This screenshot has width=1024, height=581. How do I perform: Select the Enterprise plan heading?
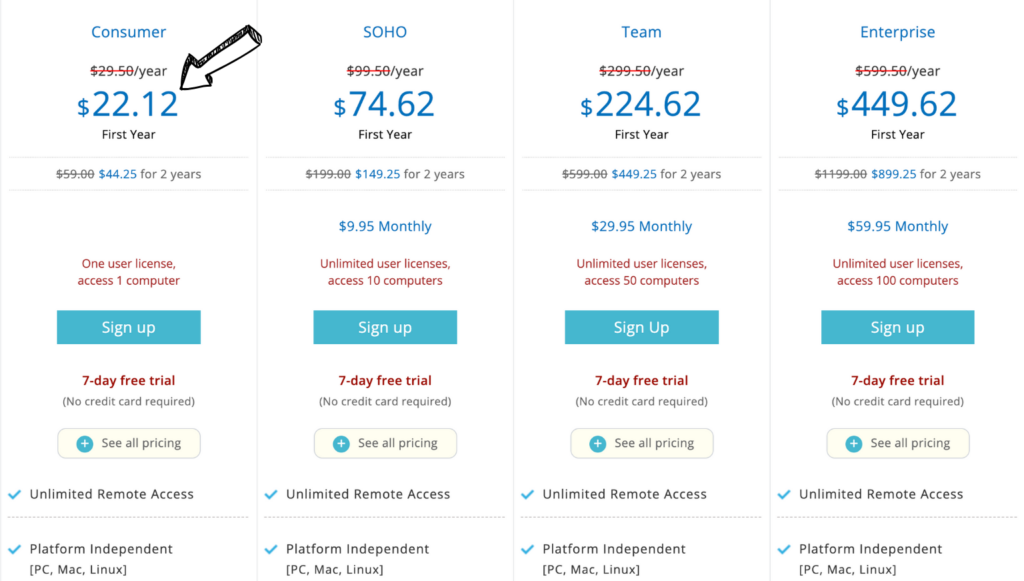[897, 31]
